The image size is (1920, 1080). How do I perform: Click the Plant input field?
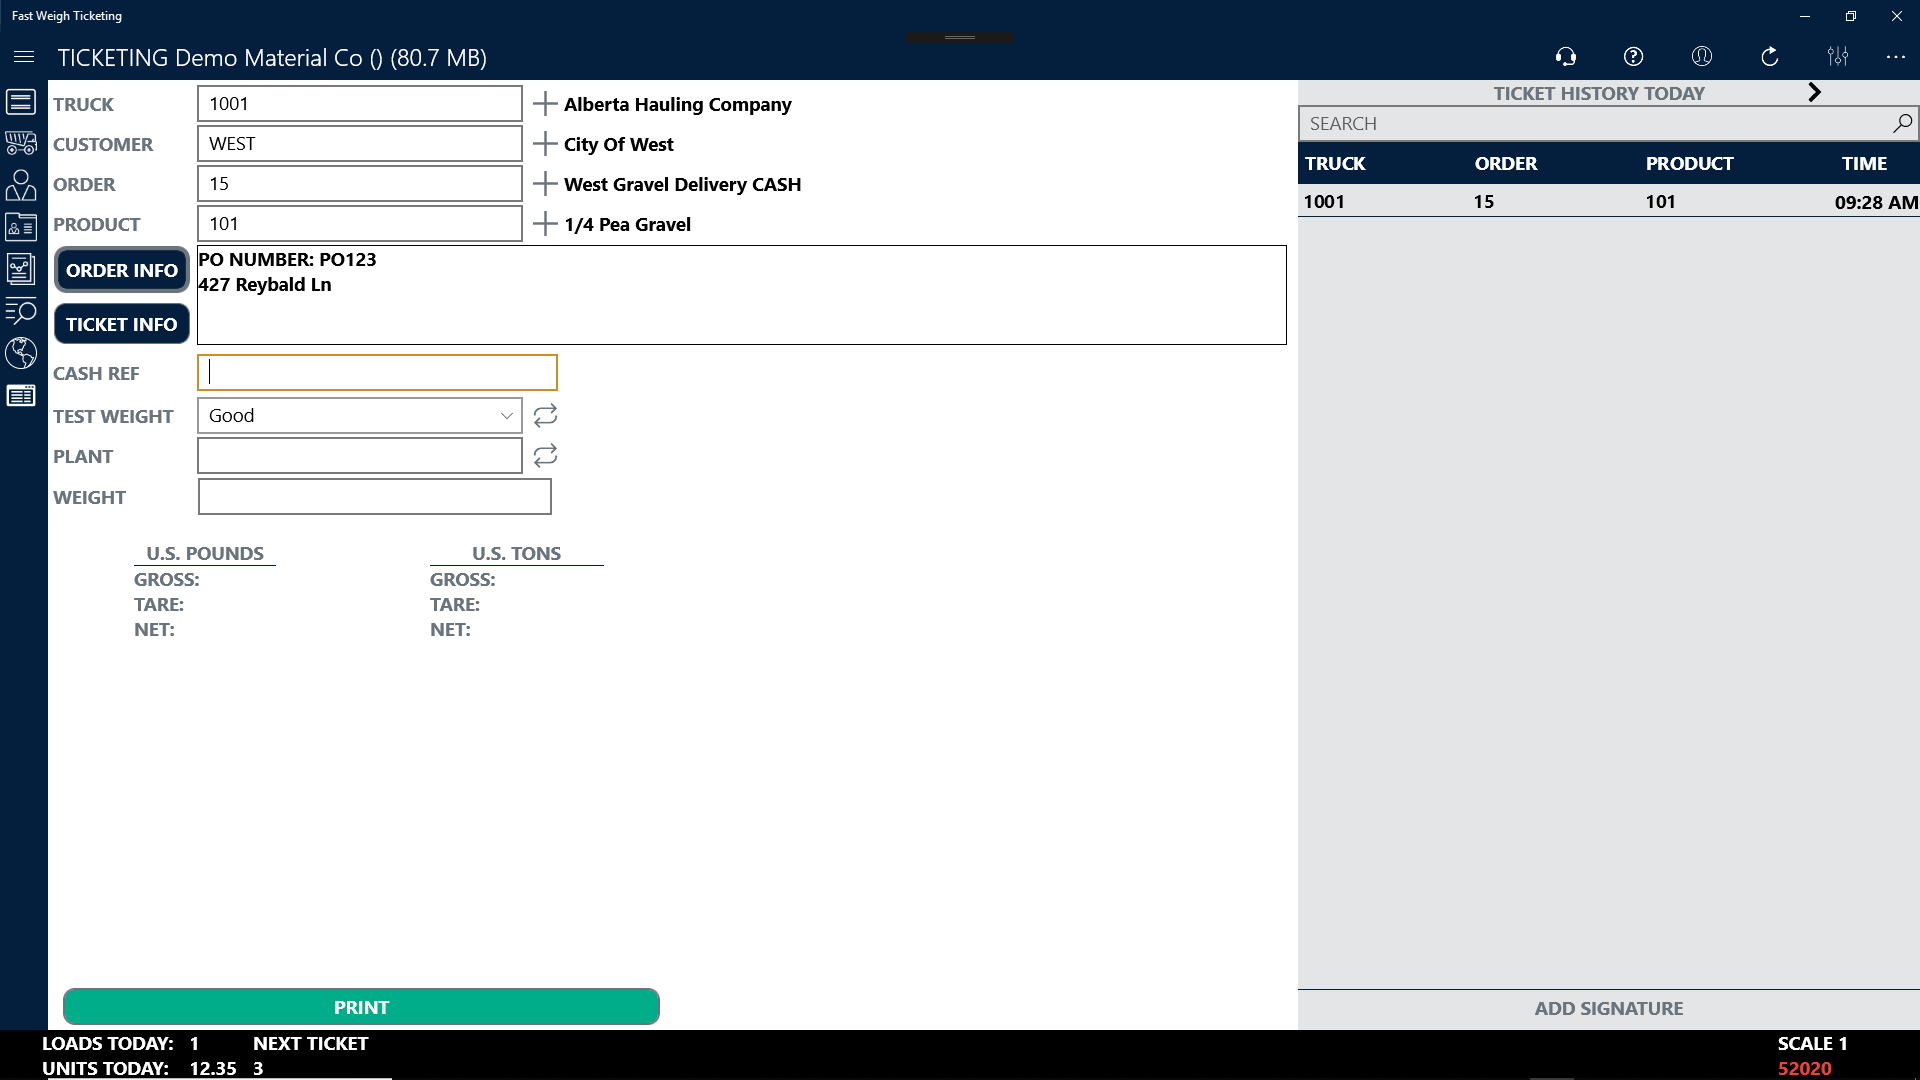(x=360, y=456)
